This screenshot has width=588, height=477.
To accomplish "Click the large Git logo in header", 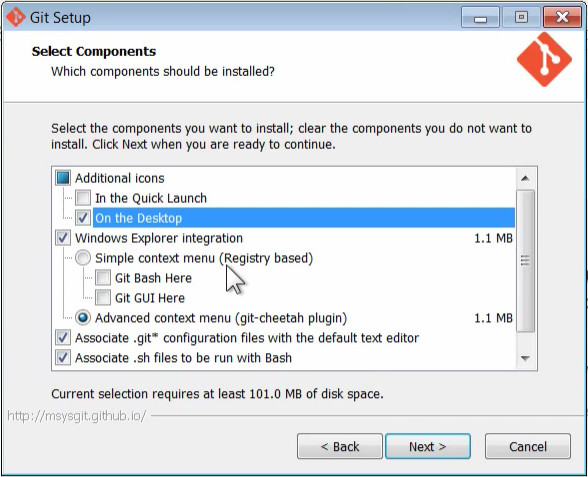I will click(x=544, y=59).
